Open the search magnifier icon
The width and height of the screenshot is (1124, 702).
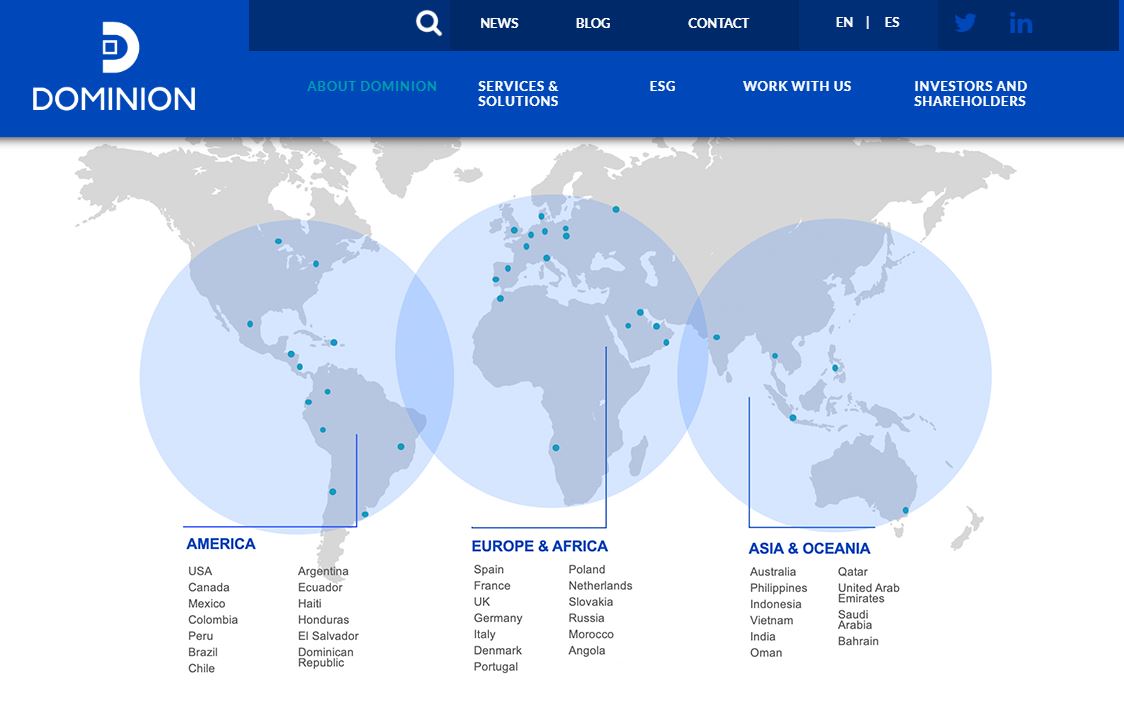(429, 23)
